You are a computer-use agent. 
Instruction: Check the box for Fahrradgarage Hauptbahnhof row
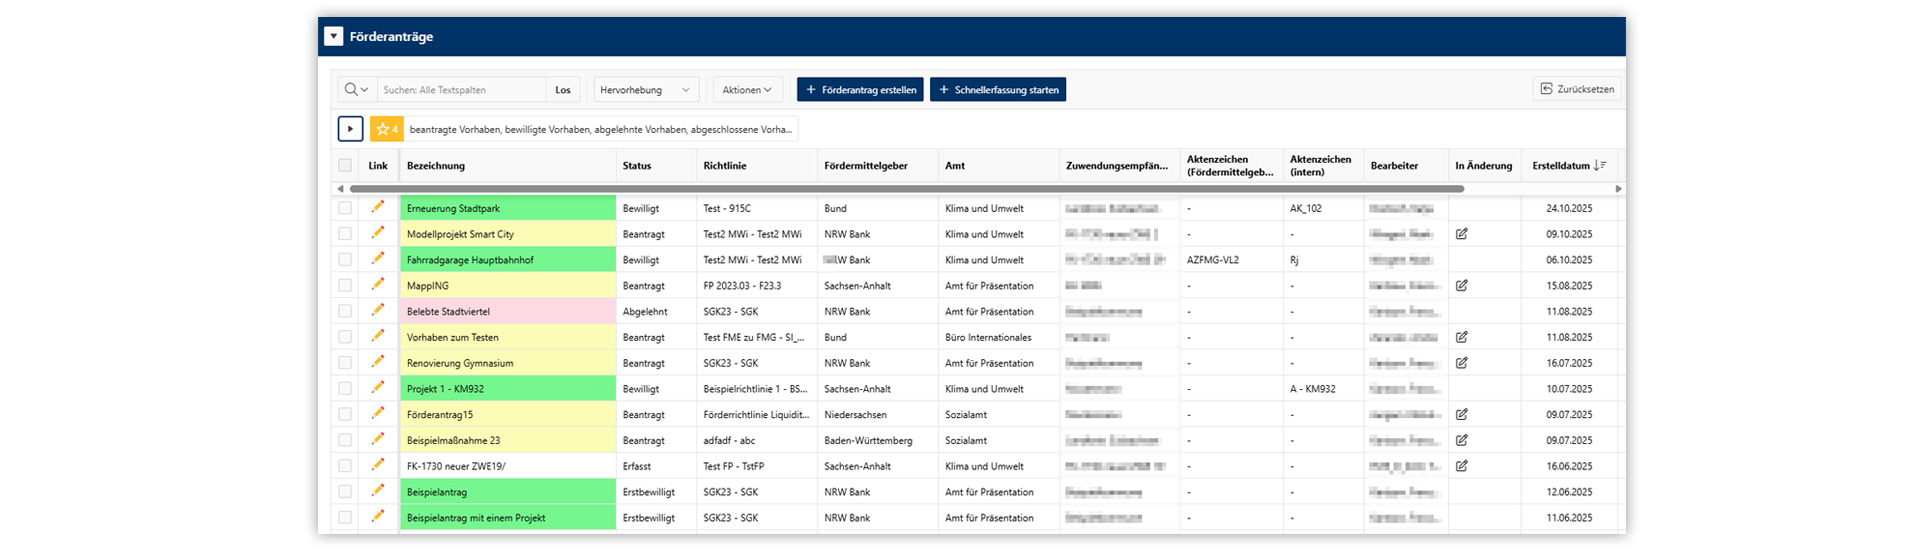click(345, 260)
